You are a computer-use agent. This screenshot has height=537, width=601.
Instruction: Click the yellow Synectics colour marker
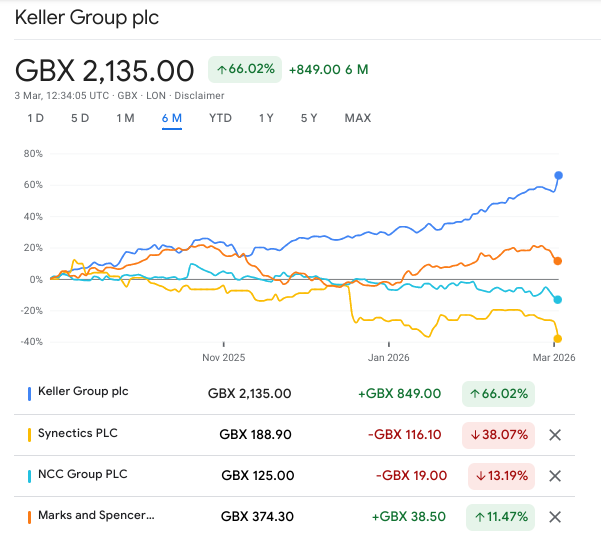point(29,435)
